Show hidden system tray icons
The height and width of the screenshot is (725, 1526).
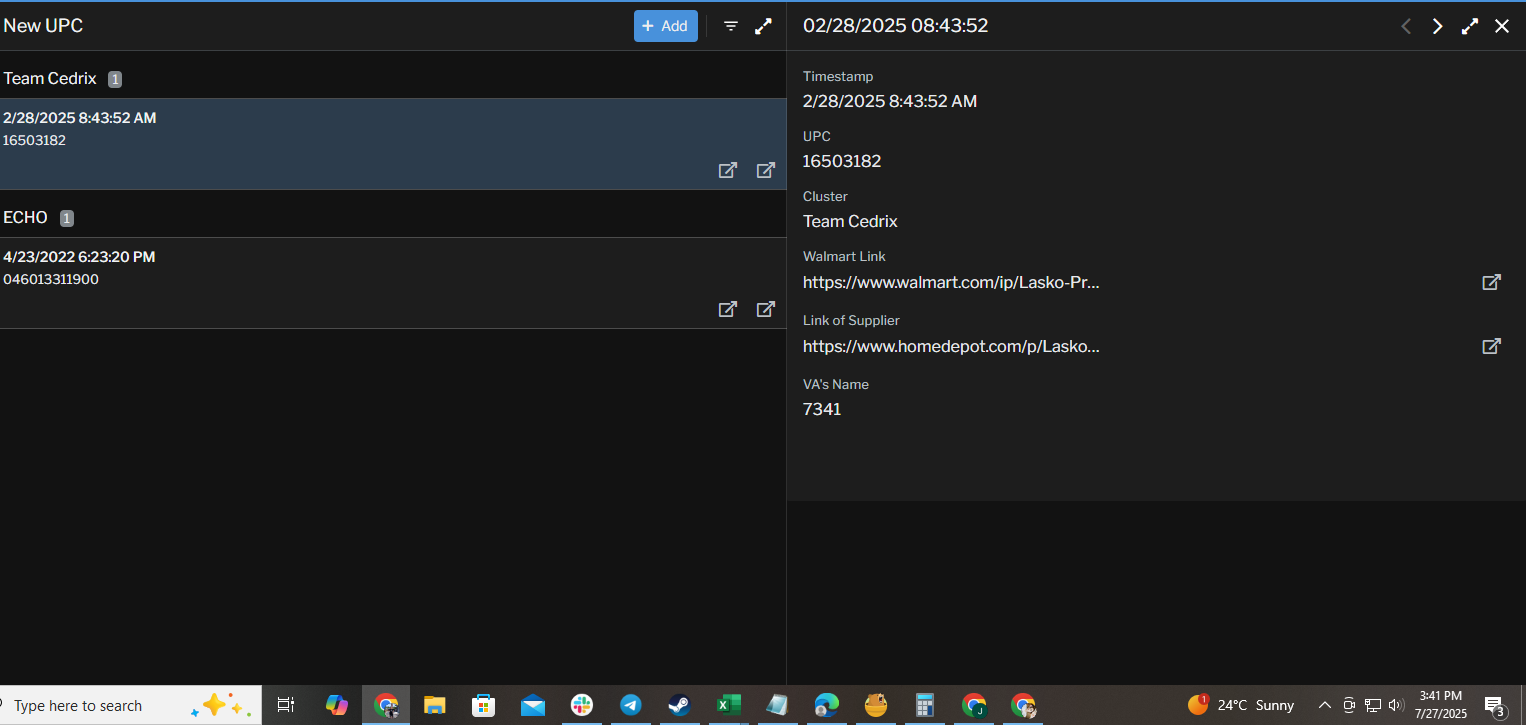(x=1324, y=705)
